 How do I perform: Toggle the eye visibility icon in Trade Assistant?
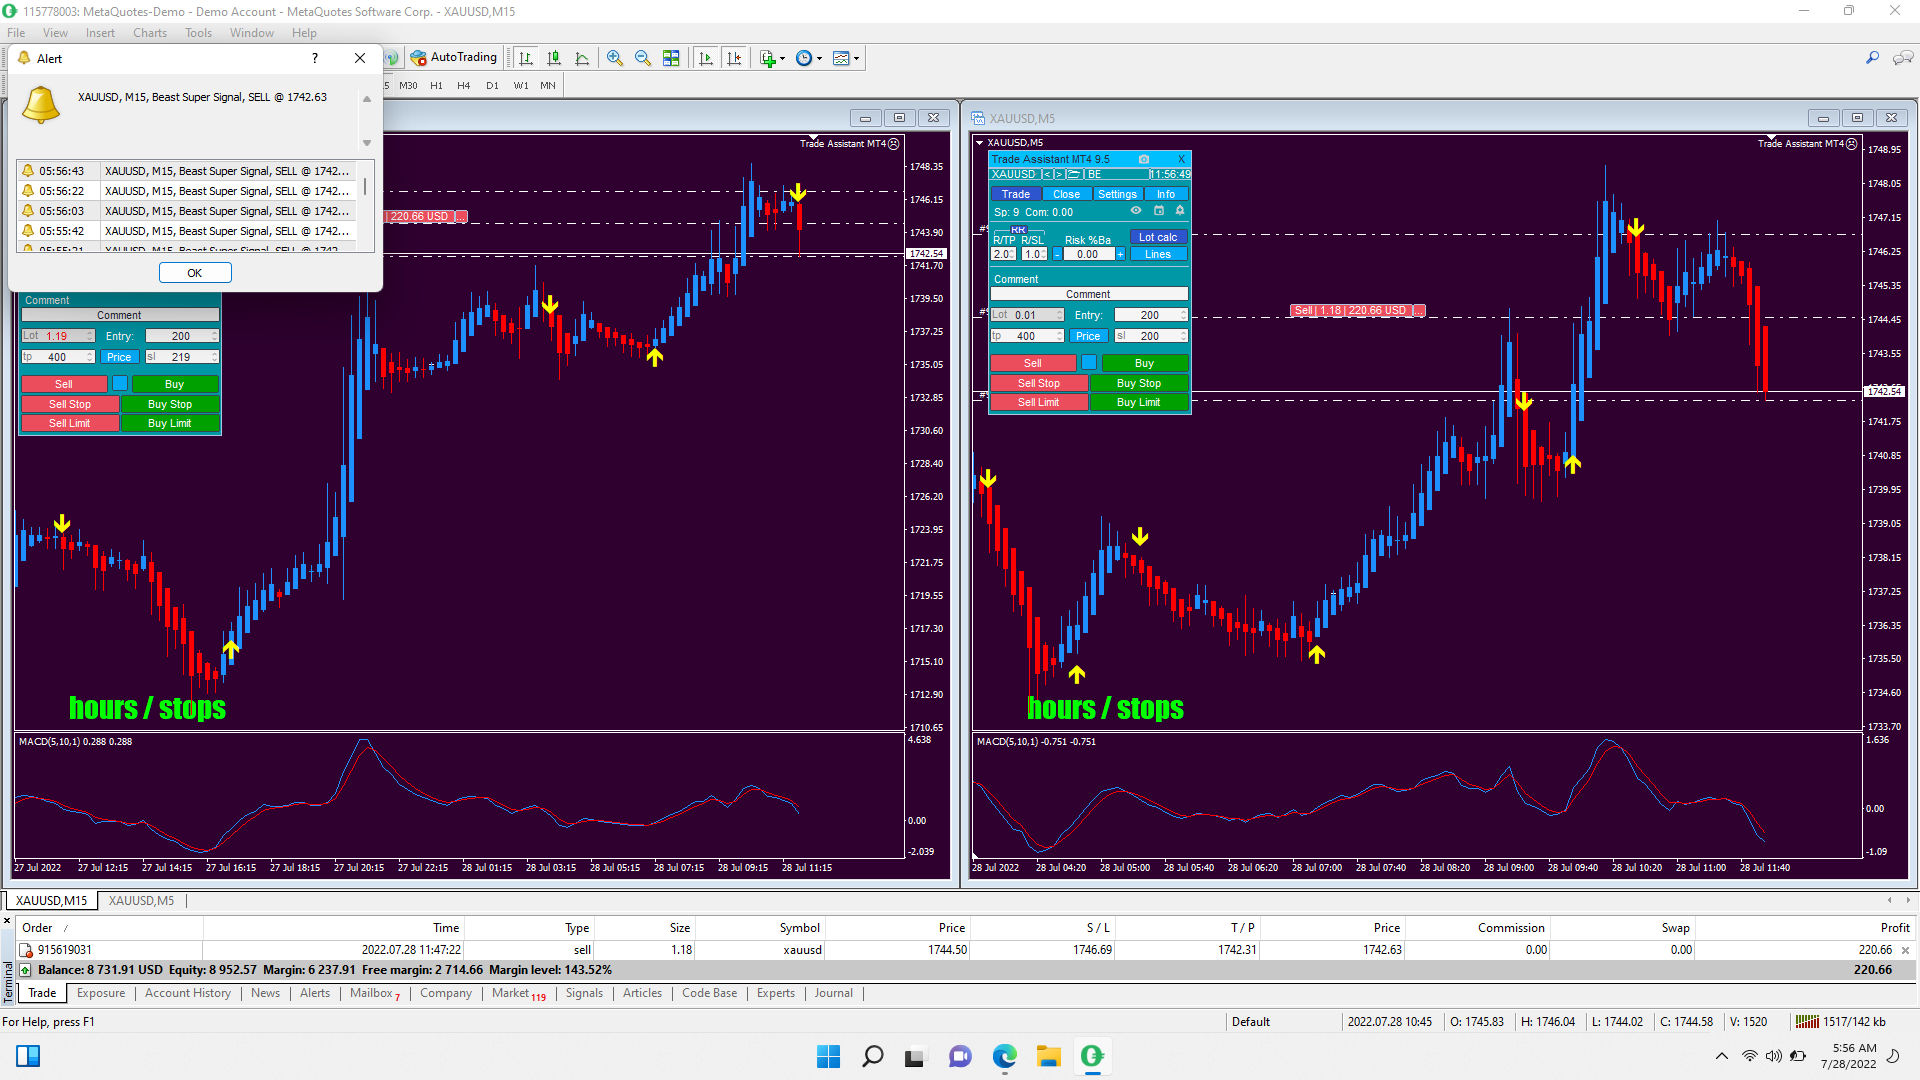[1136, 211]
